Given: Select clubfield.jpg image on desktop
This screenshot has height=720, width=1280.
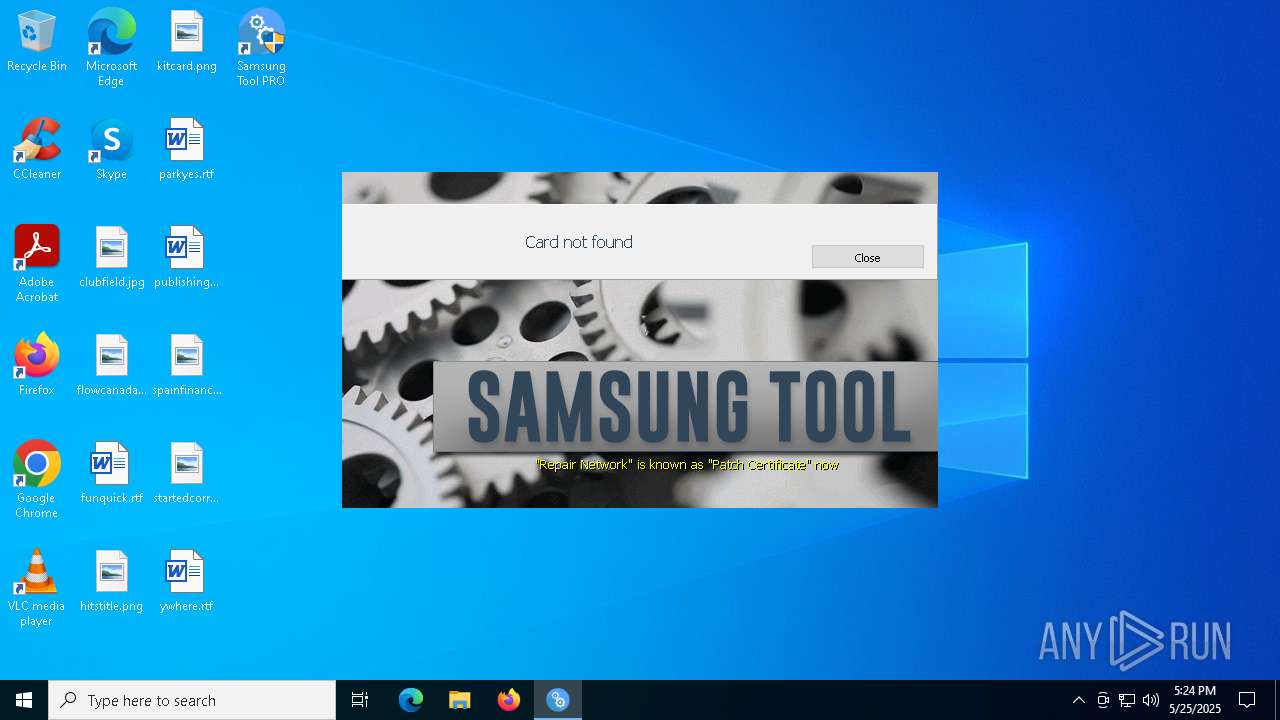Looking at the screenshot, I should [112, 258].
